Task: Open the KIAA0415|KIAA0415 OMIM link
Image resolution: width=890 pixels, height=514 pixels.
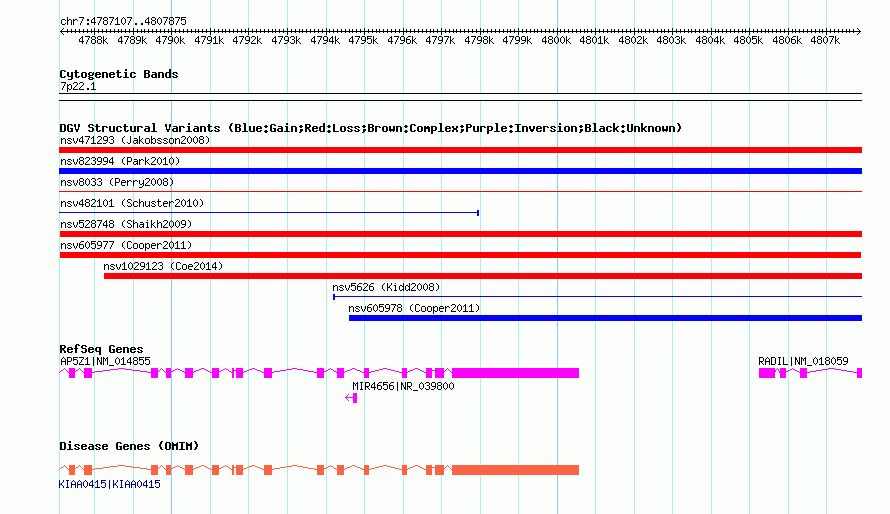Action: (x=110, y=484)
